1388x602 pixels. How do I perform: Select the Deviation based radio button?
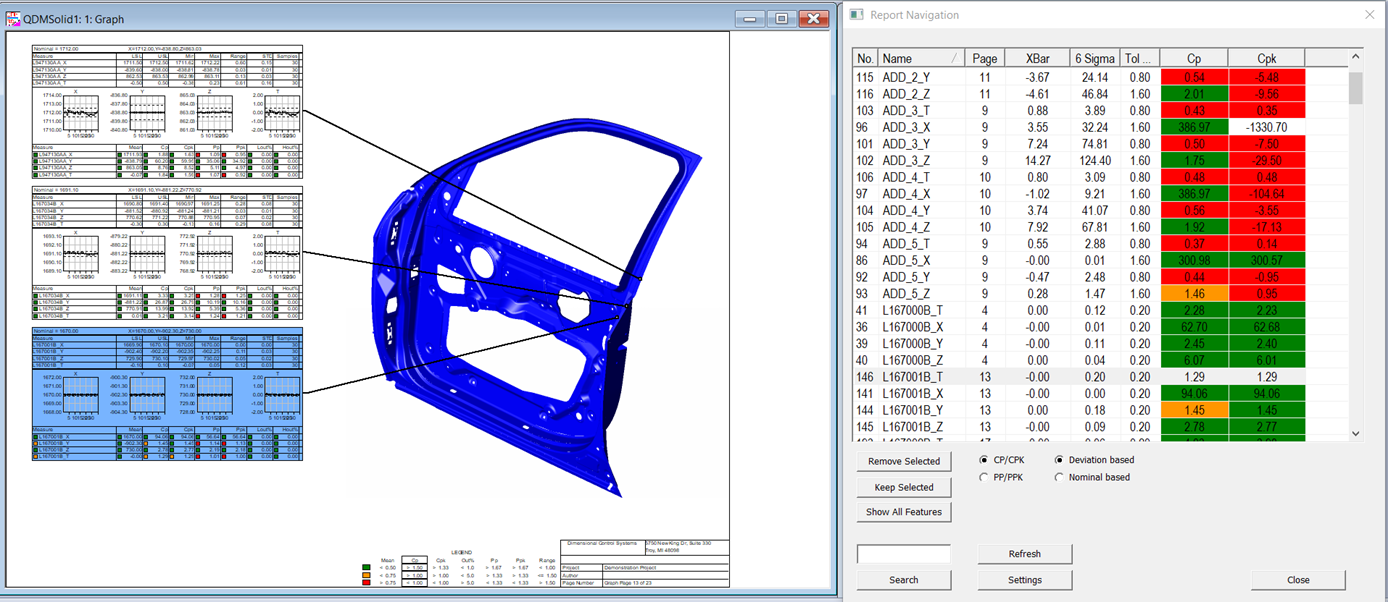pyautogui.click(x=1059, y=459)
